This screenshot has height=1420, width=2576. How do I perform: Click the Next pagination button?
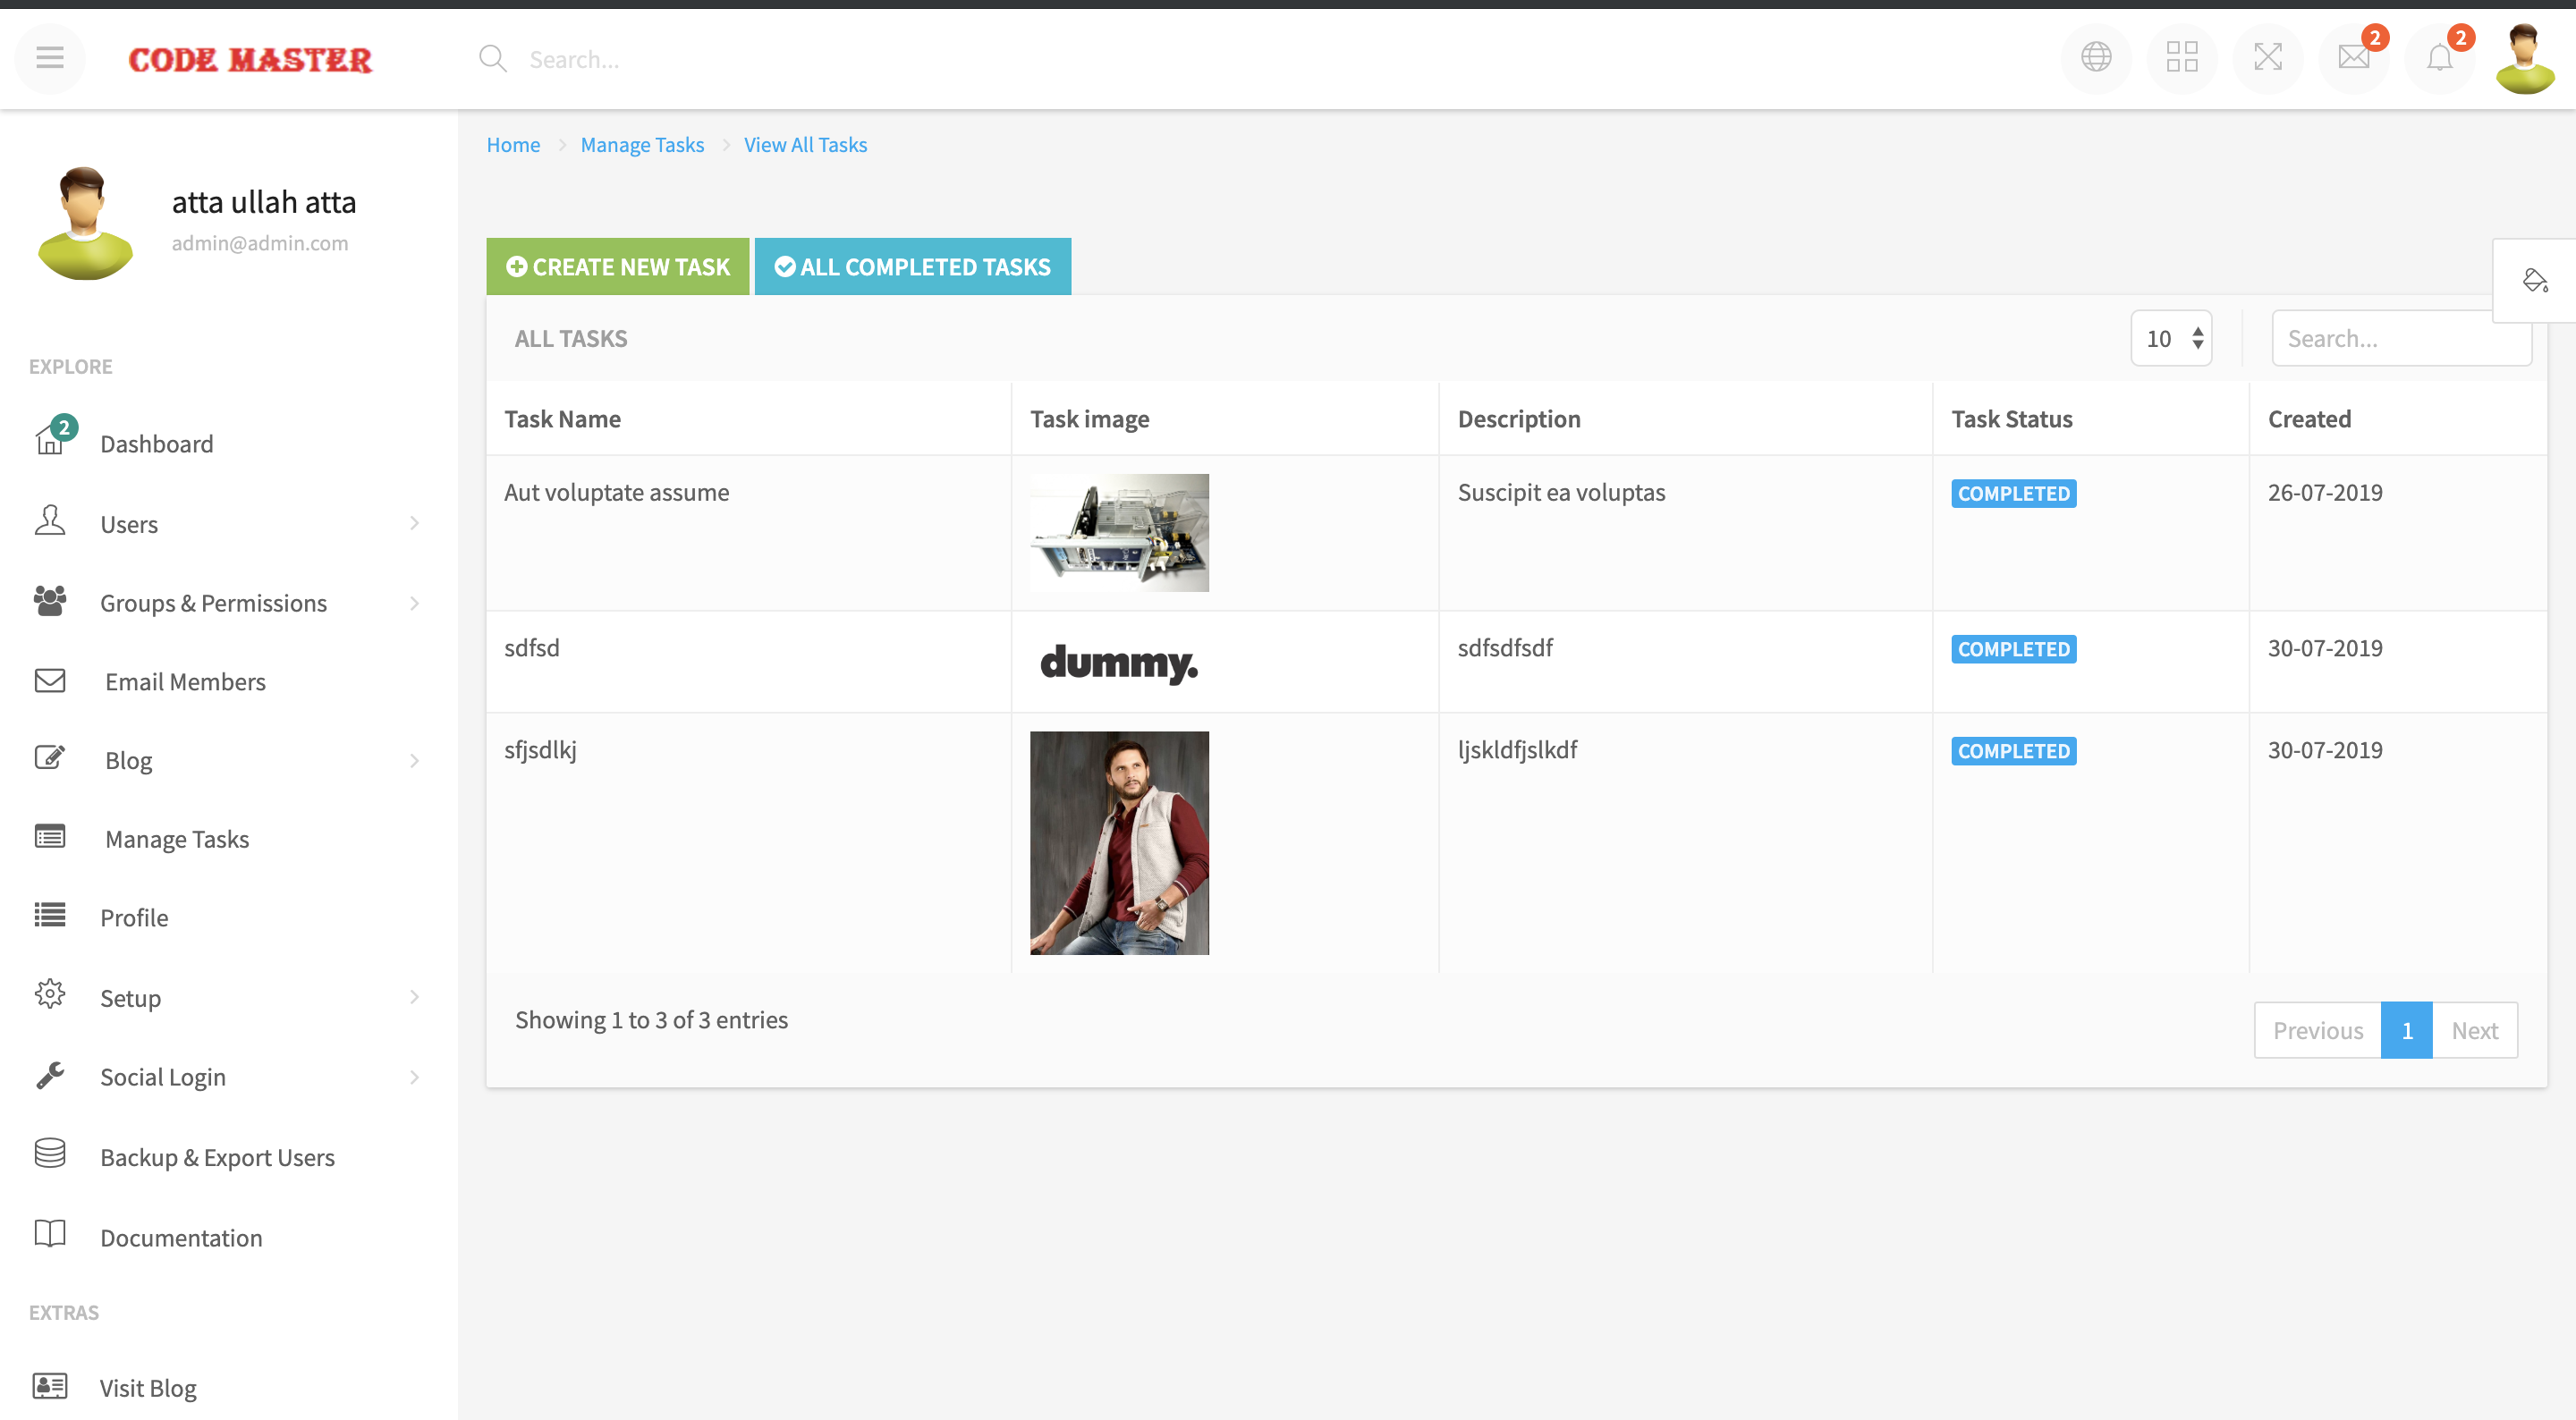(2474, 1030)
